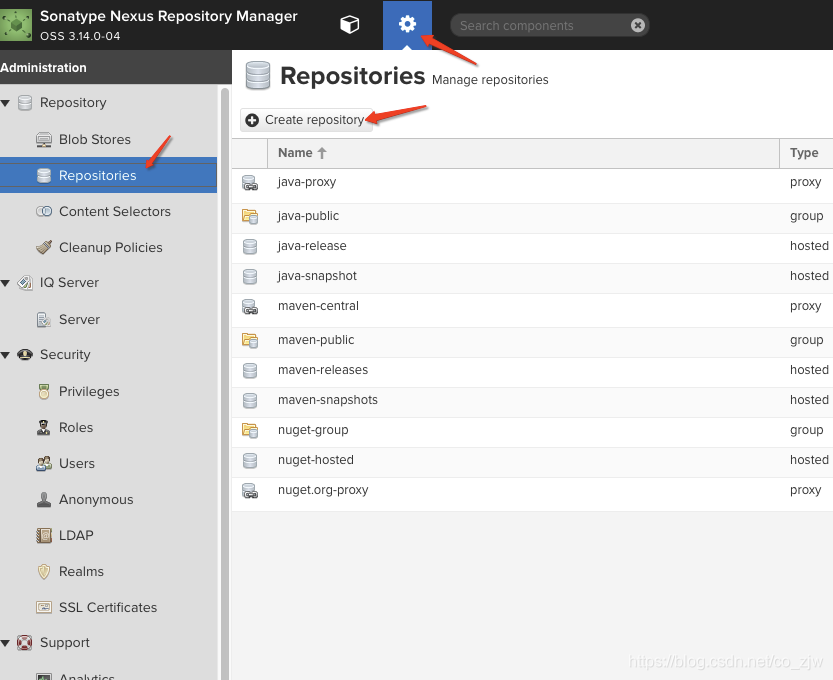The height and width of the screenshot is (680, 833).
Task: Open SSL Certificates text in sidebar
Action: pos(108,608)
